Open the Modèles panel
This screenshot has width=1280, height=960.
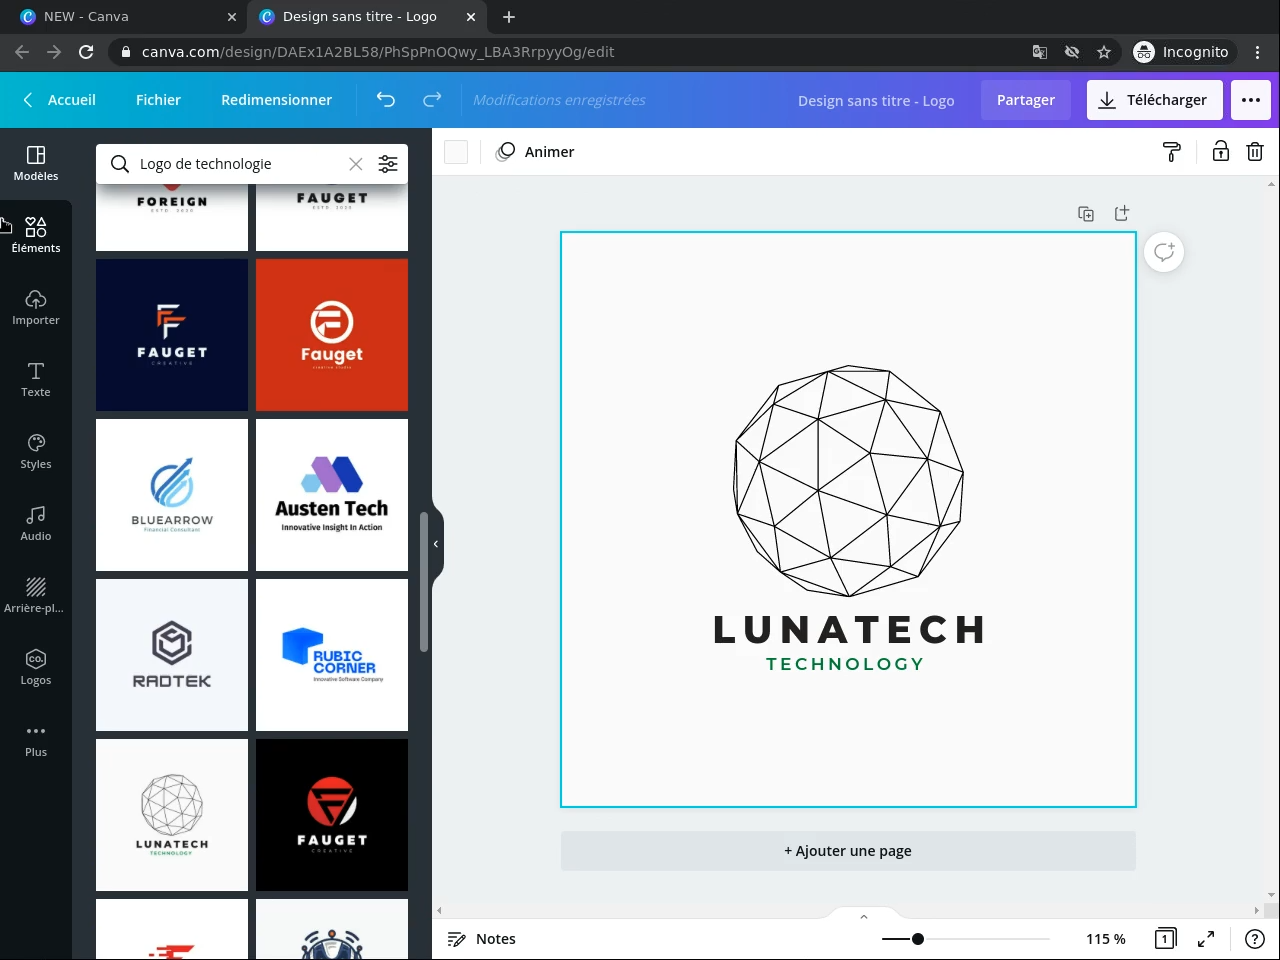coord(36,164)
